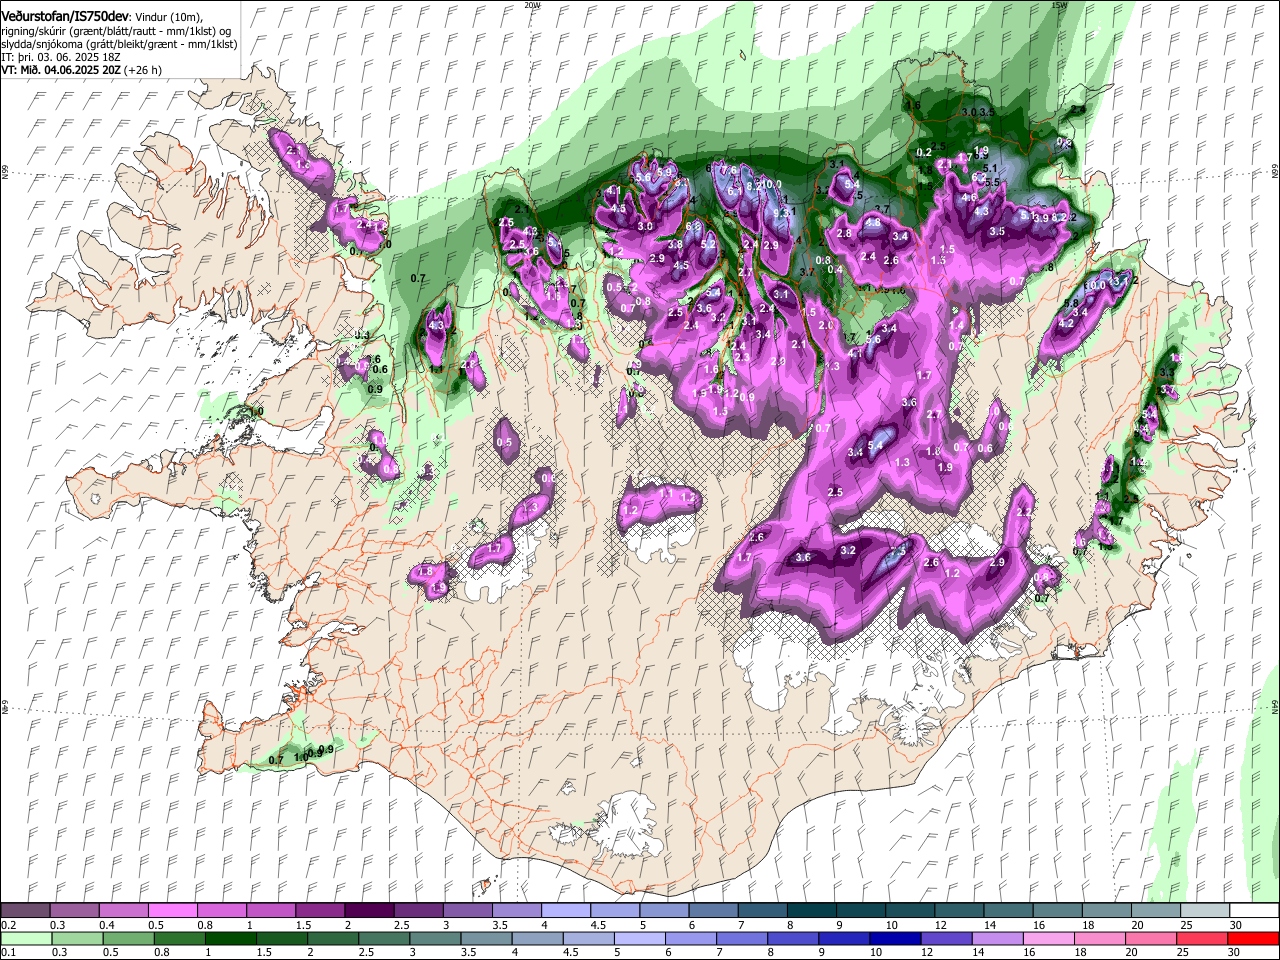Image resolution: width=1280 pixels, height=960 pixels.
Task: Click the snow scale swatch between 0.2 and 0.3
Action: pyautogui.click(x=25, y=911)
